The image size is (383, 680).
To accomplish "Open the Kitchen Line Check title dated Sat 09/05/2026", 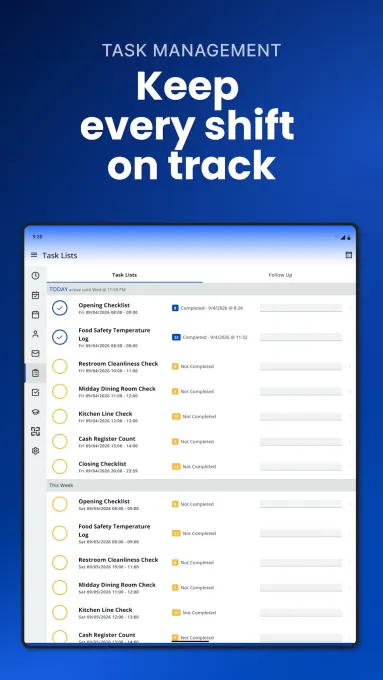I will click(x=105, y=610).
